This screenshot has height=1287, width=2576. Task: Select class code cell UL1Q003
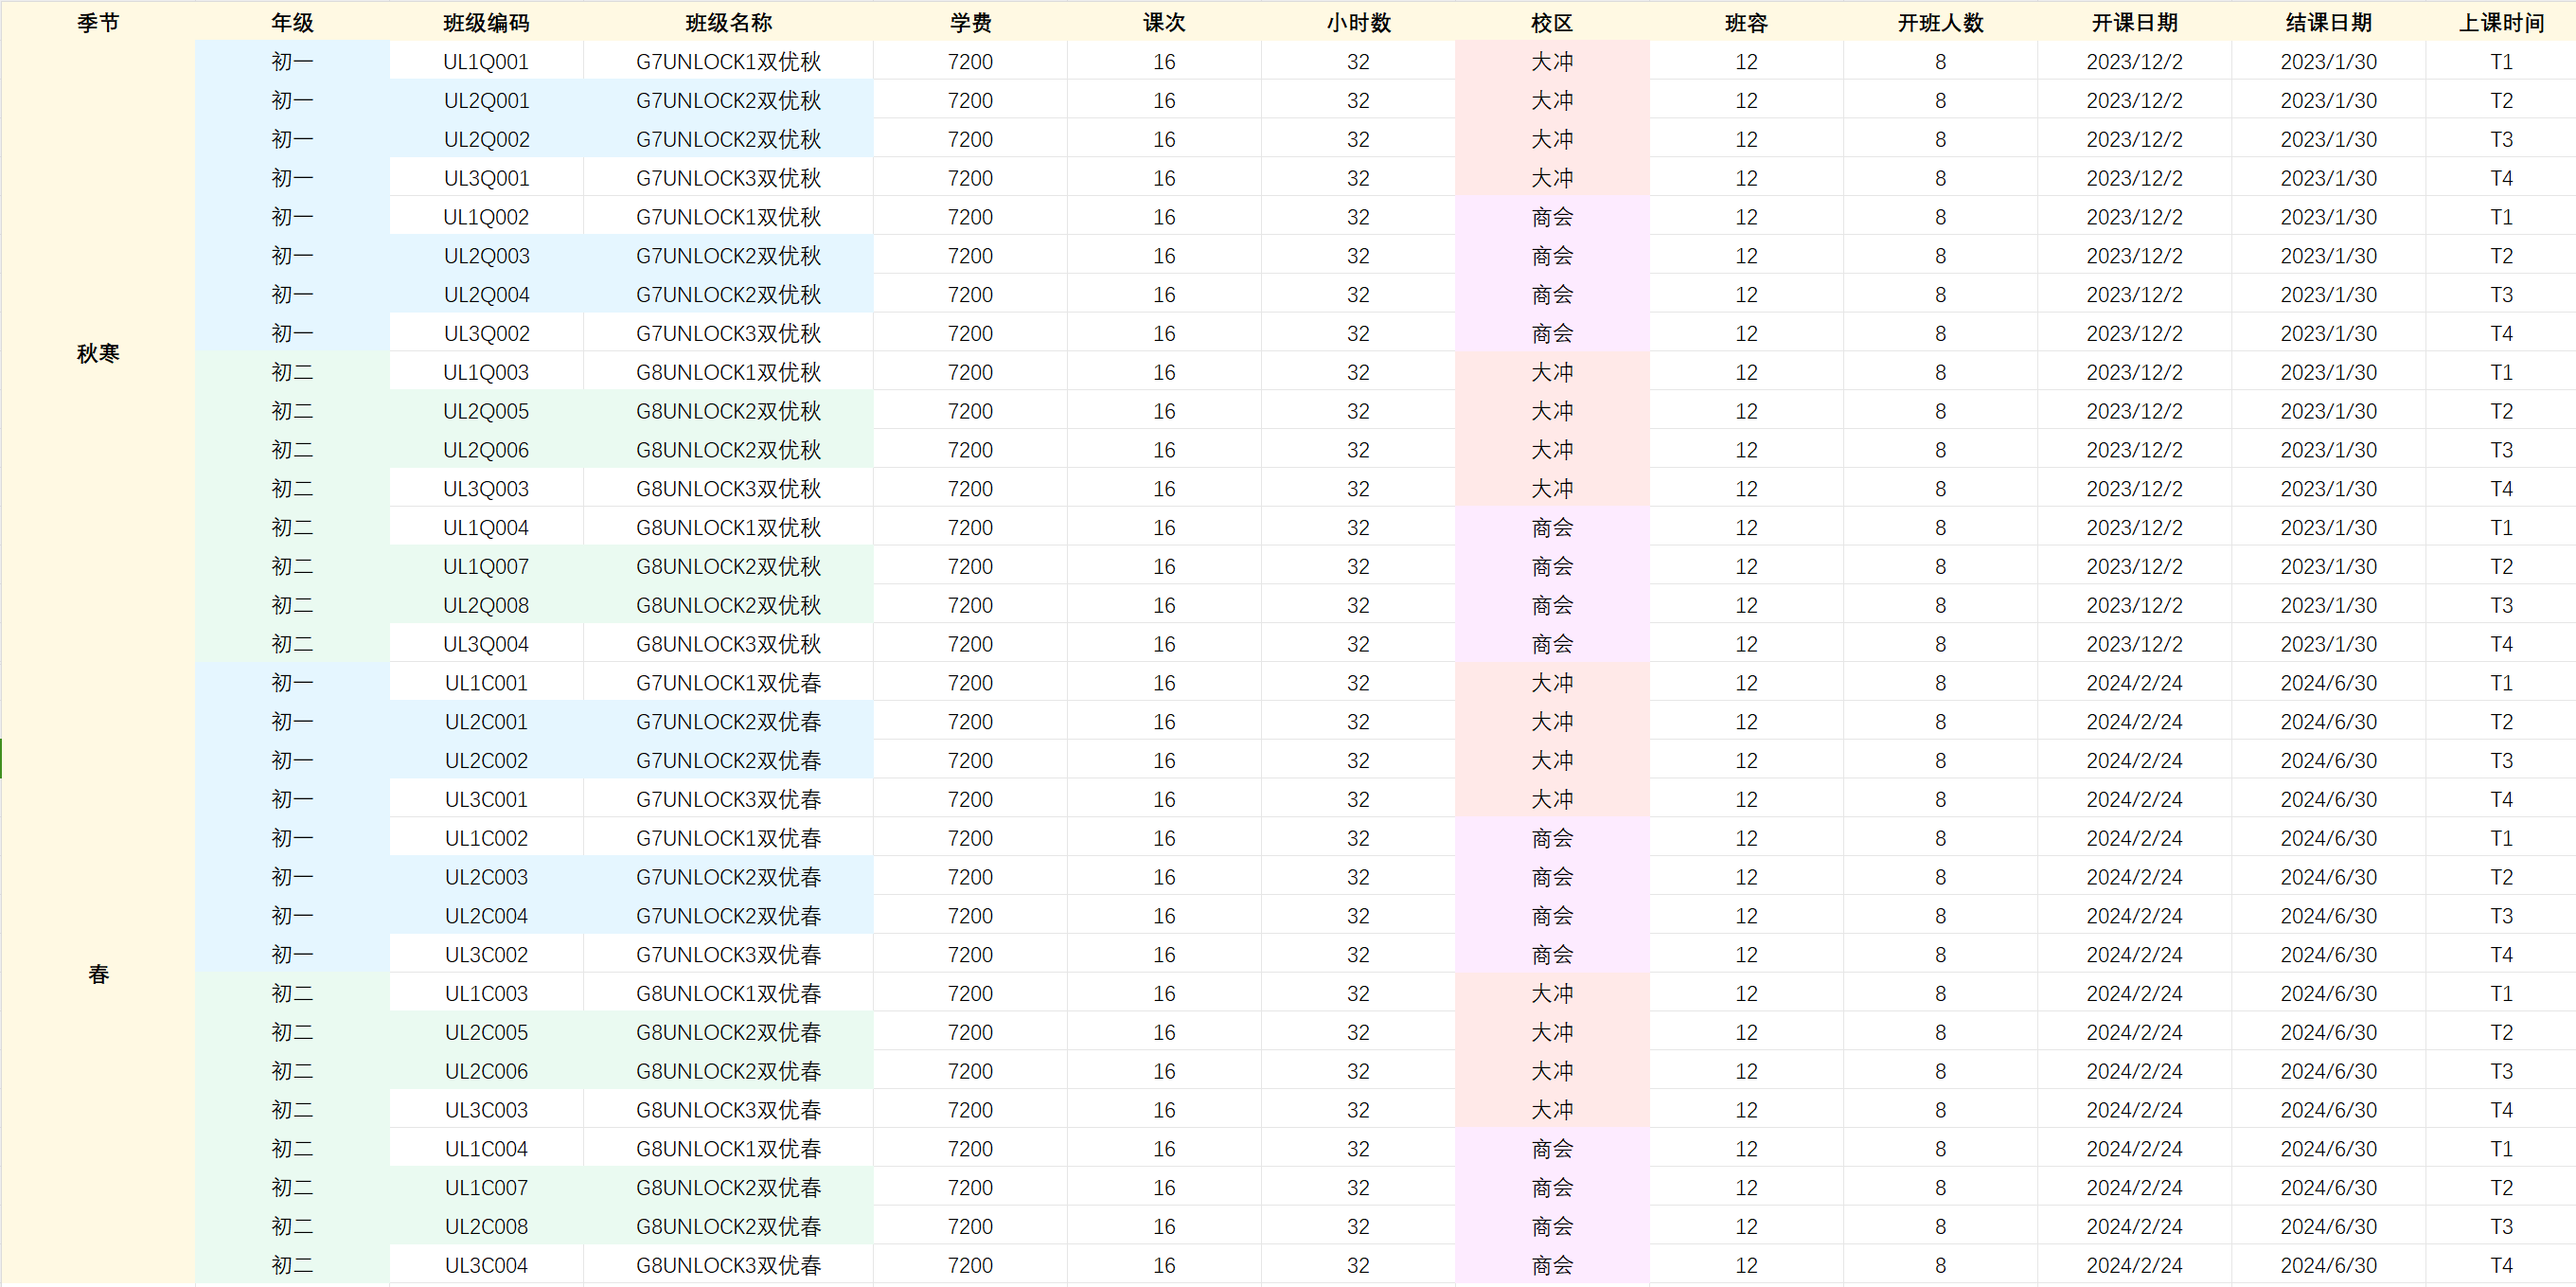tap(486, 372)
